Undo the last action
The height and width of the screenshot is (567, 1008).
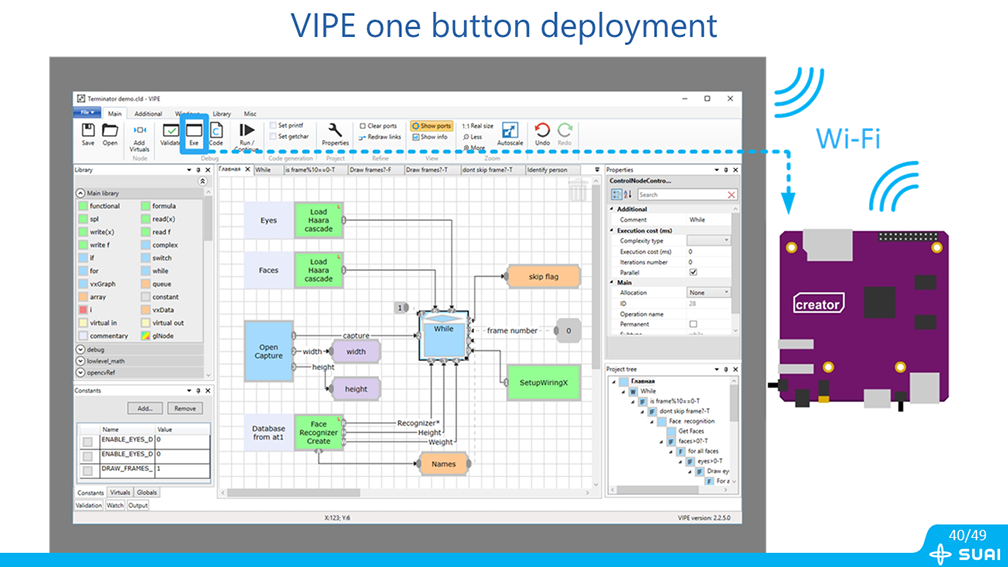tap(542, 131)
